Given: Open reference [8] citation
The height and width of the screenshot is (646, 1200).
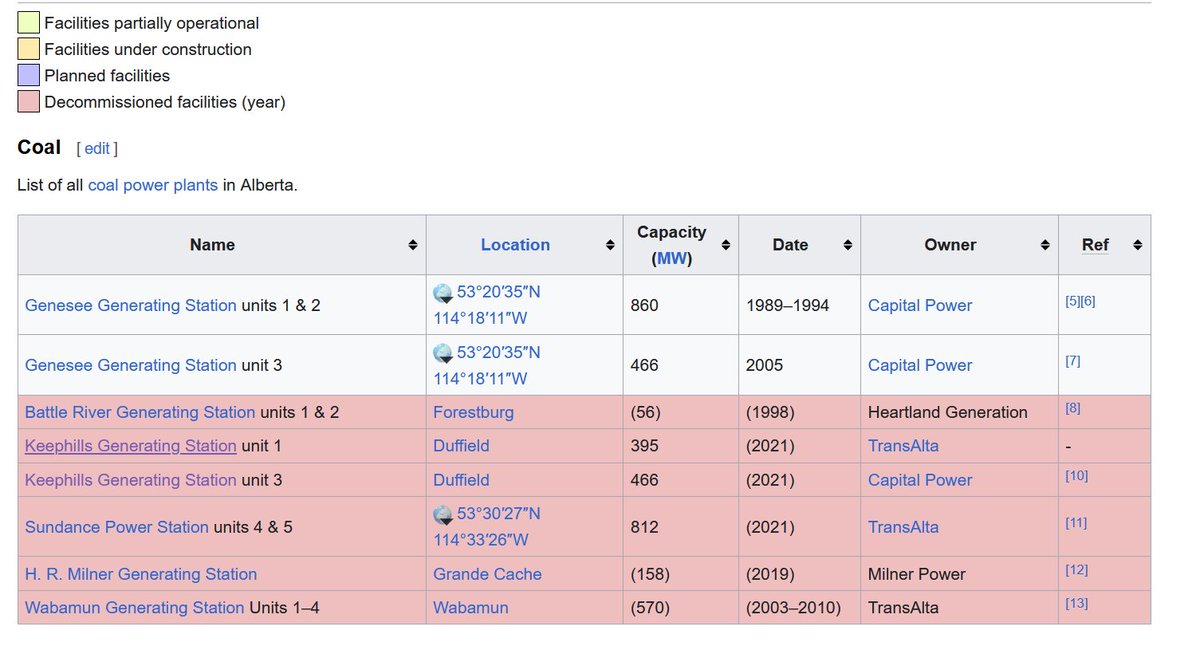Looking at the screenshot, I should pyautogui.click(x=1073, y=408).
